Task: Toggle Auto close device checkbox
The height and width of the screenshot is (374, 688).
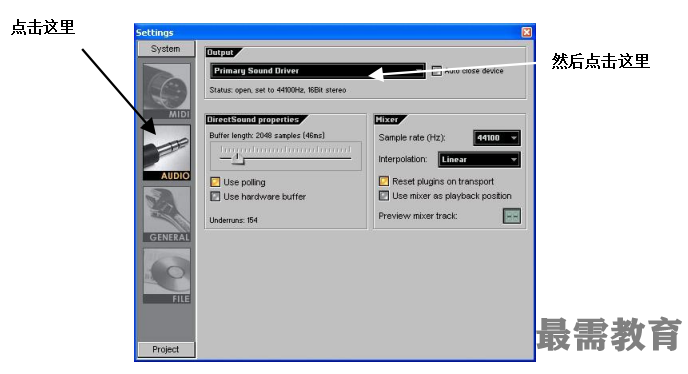Action: pos(437,71)
